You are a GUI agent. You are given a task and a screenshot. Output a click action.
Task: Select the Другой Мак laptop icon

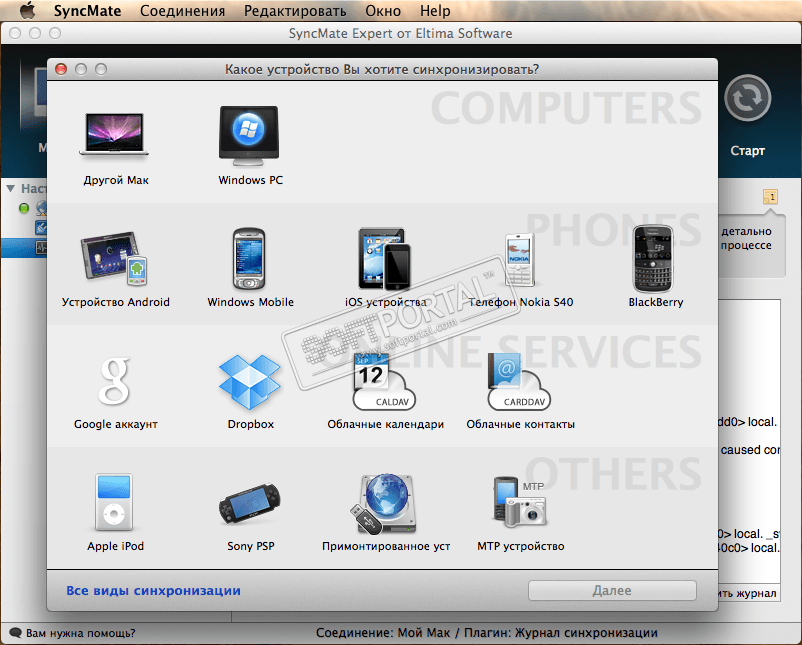pos(115,134)
